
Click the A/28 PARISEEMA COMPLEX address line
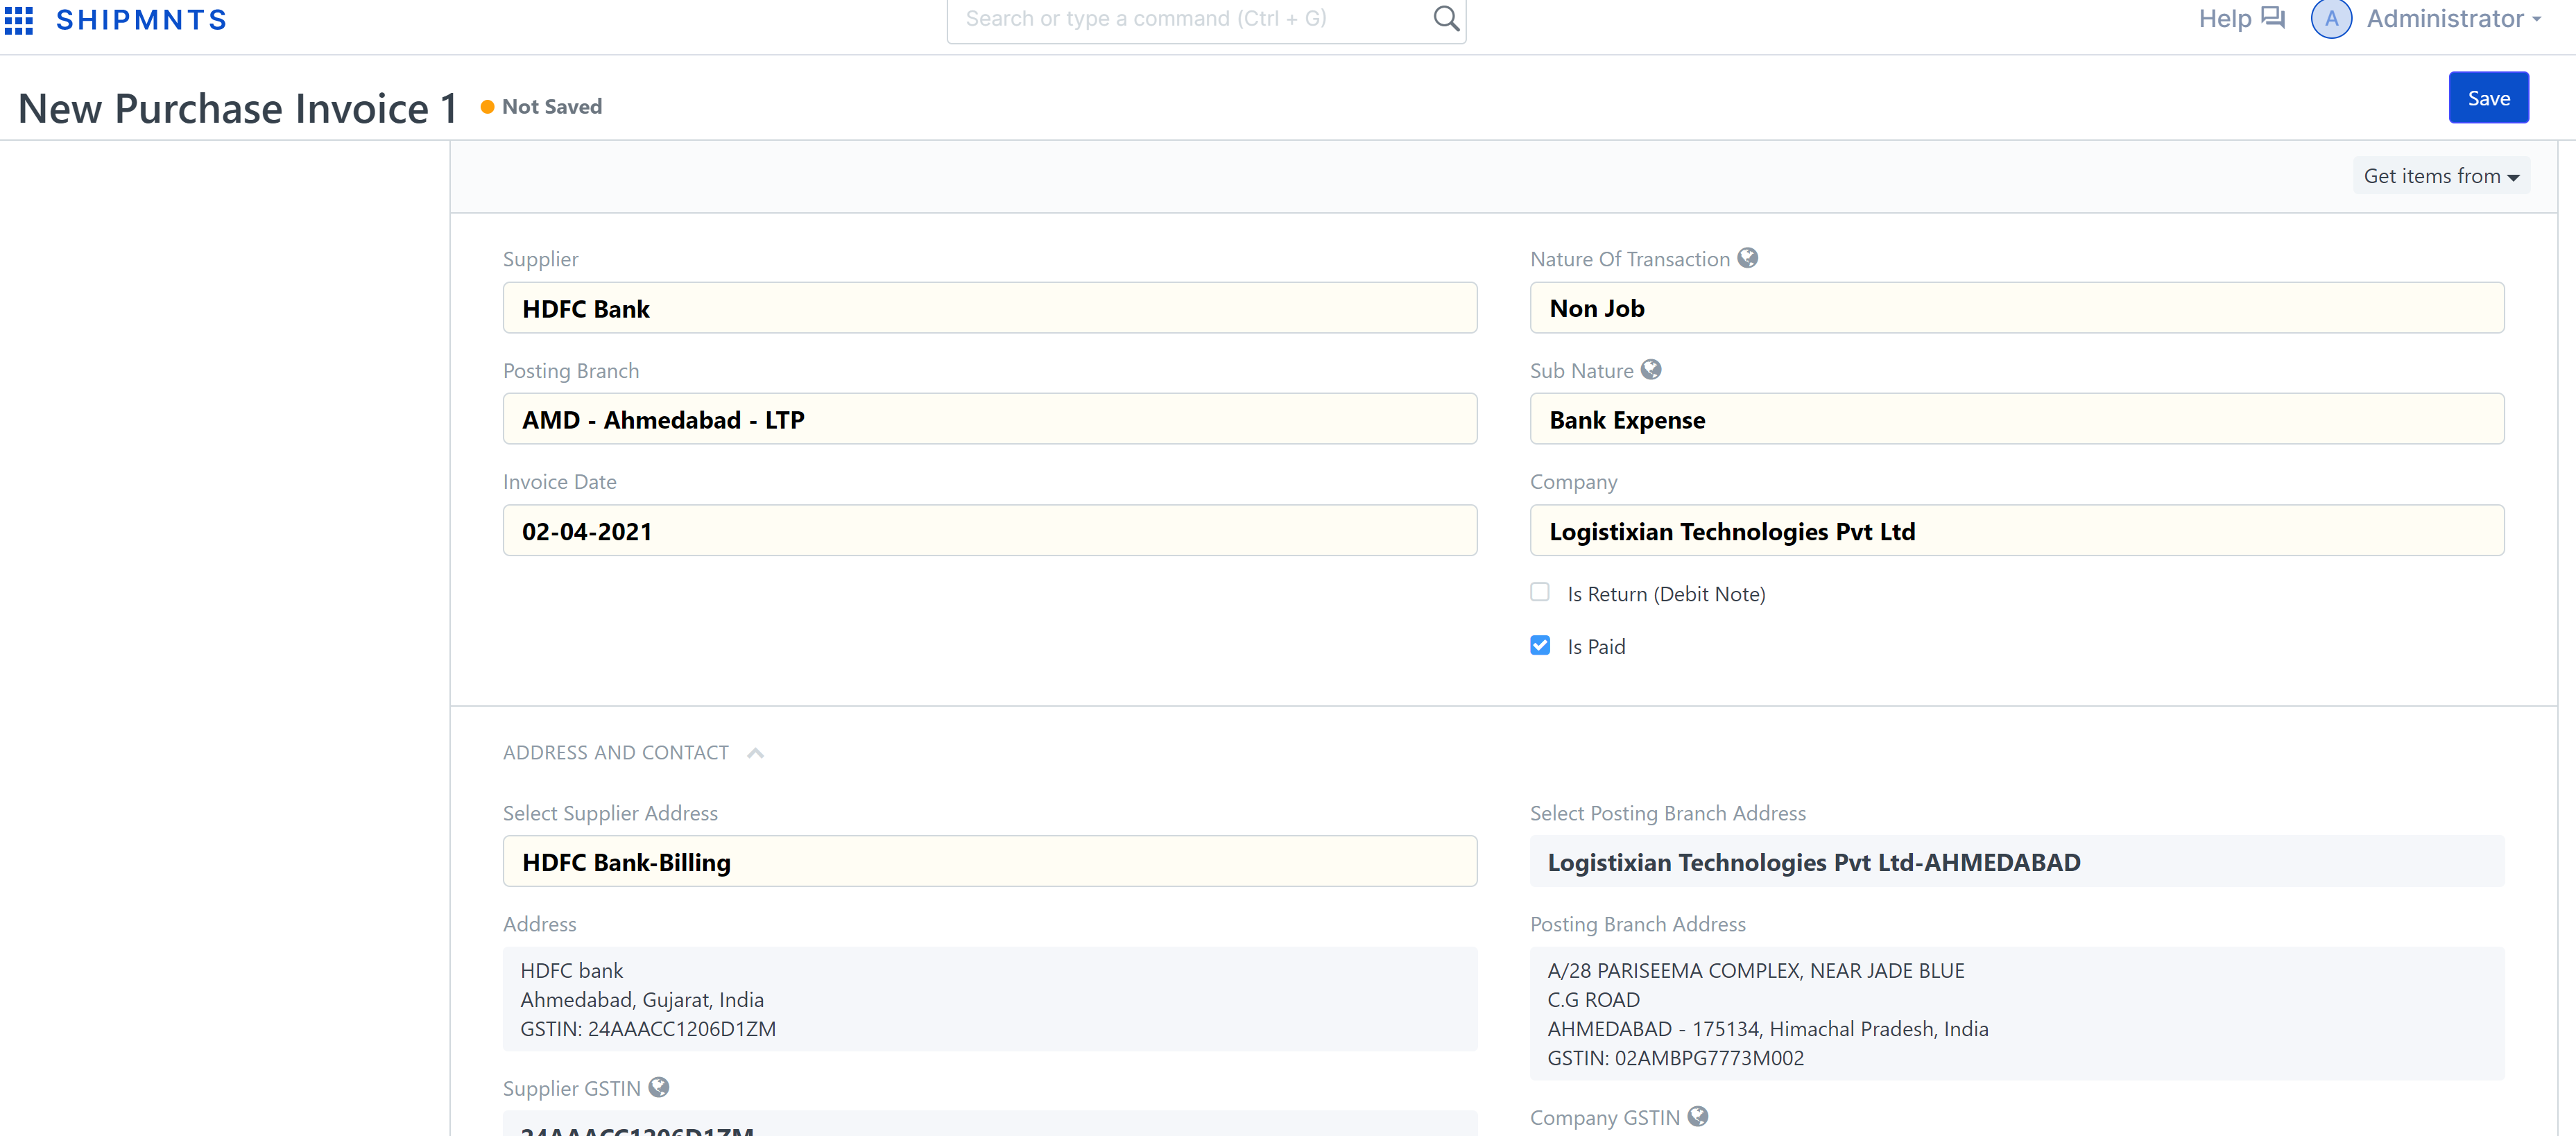[x=1755, y=971]
